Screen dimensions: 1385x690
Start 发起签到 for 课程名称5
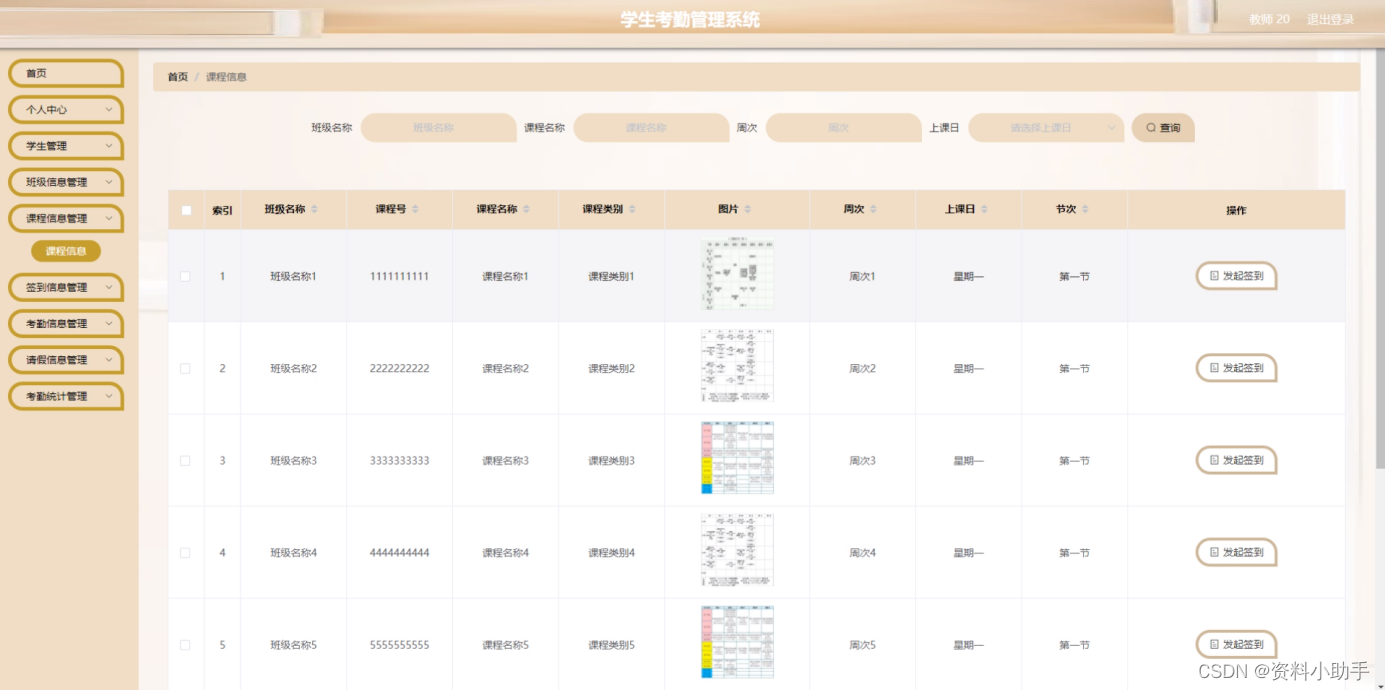1236,645
